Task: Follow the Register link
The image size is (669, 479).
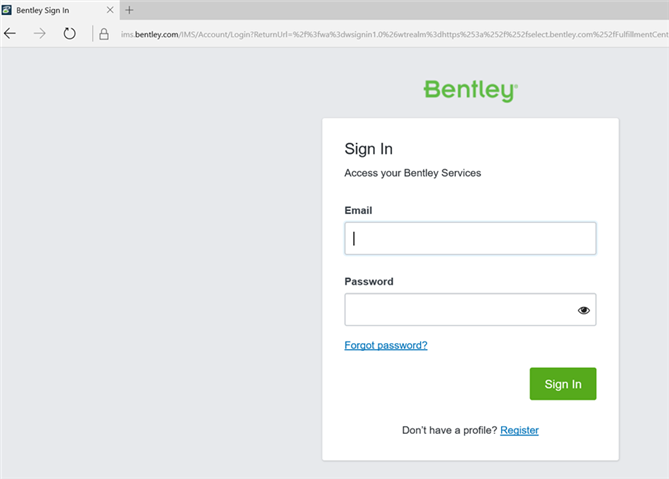Action: (519, 430)
